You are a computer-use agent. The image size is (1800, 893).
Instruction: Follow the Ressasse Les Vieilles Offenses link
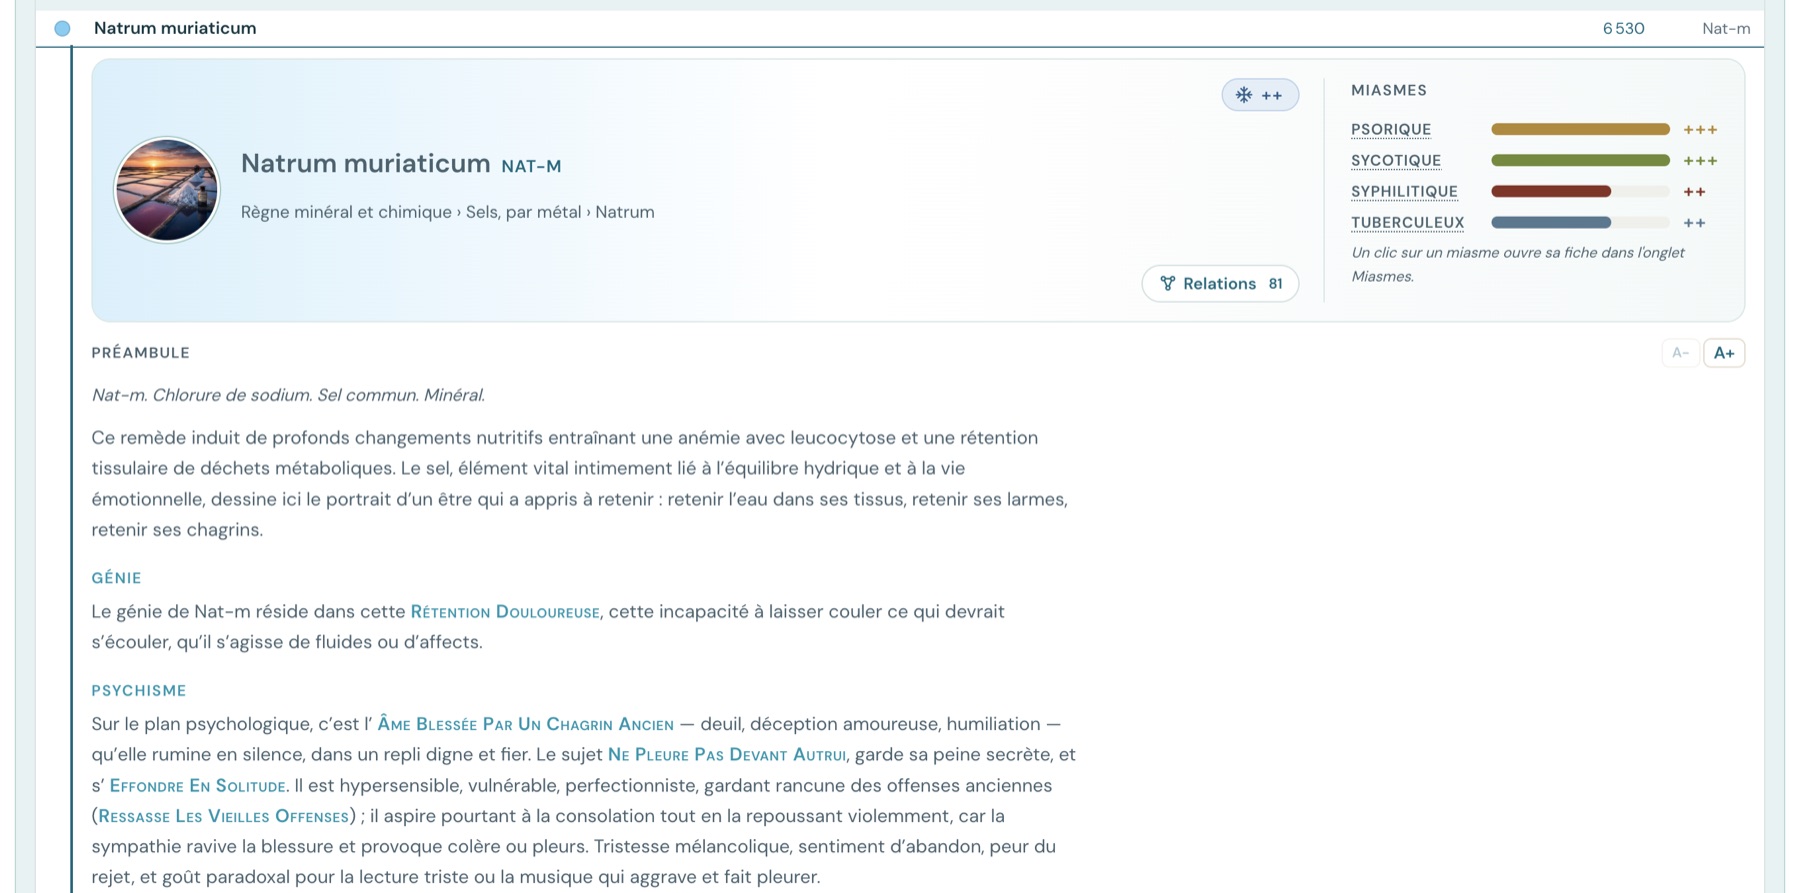224,817
